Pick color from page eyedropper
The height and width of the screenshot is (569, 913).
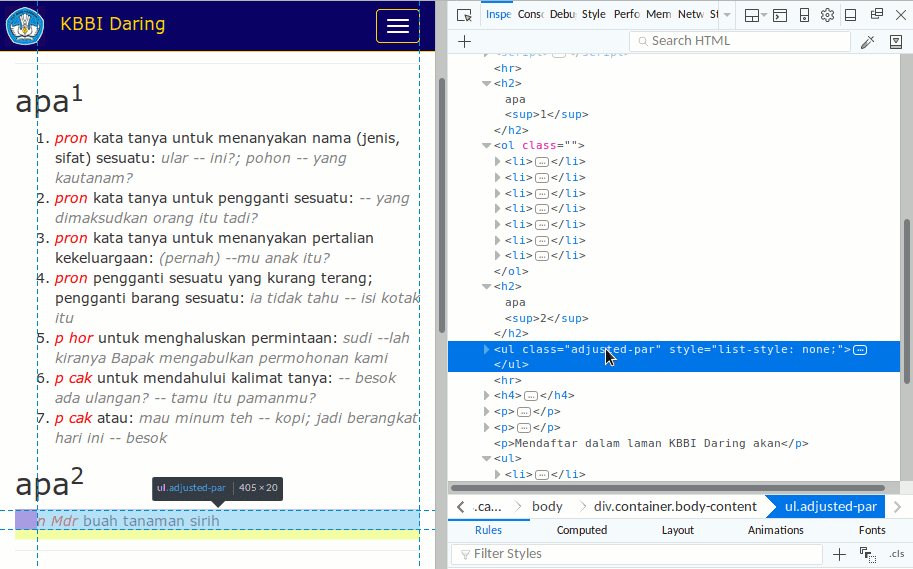pos(868,42)
